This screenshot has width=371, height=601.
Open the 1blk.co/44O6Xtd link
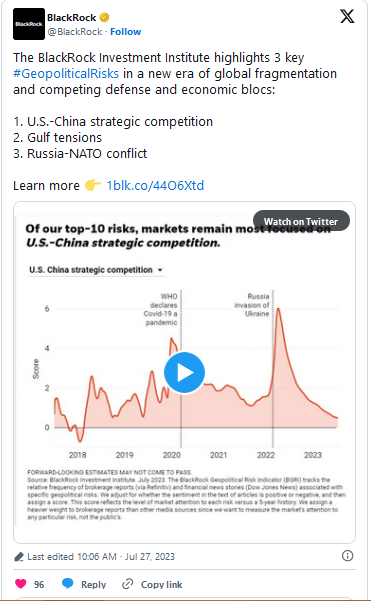(x=155, y=186)
